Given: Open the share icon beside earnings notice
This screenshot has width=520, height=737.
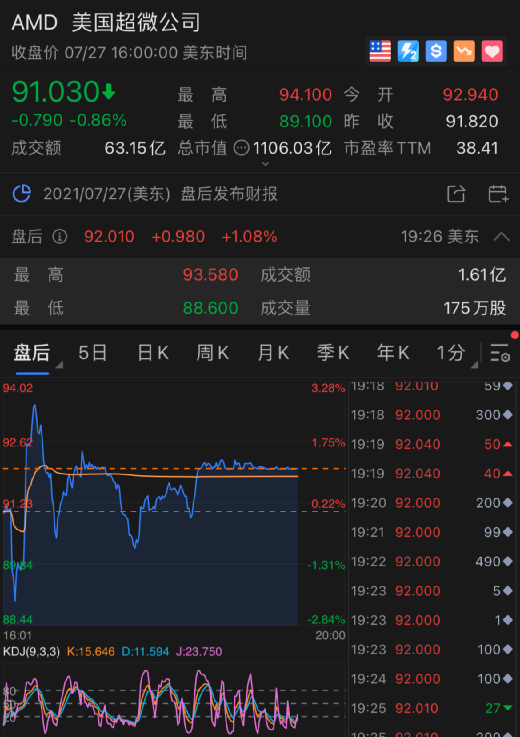Looking at the screenshot, I should (456, 194).
